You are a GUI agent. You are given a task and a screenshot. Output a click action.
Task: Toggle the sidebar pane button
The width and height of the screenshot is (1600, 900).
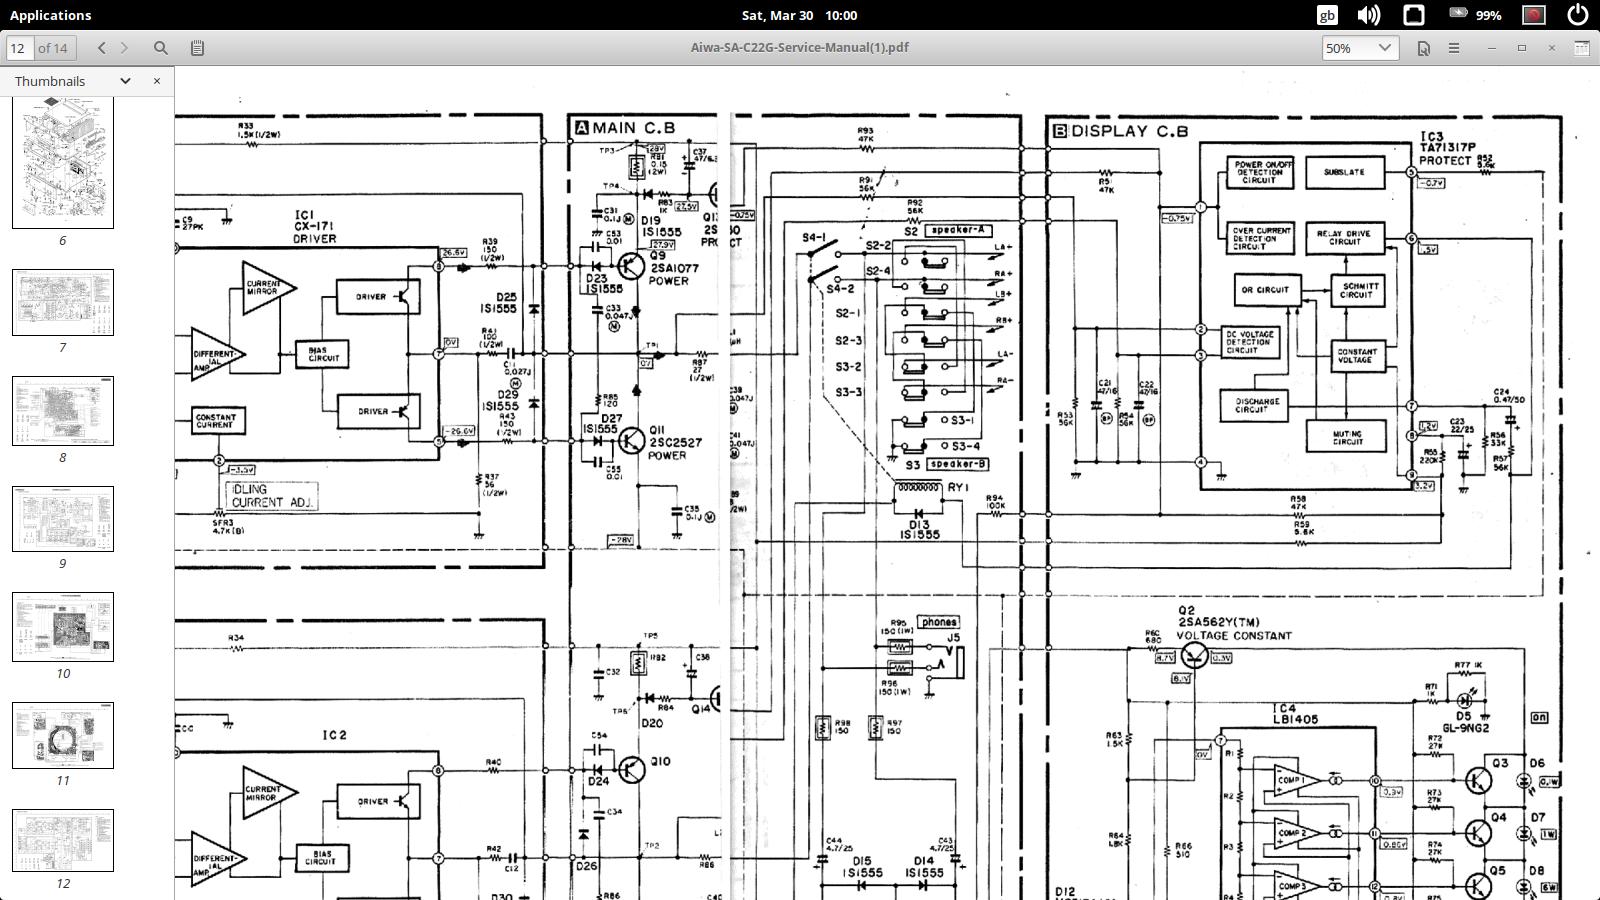[197, 47]
